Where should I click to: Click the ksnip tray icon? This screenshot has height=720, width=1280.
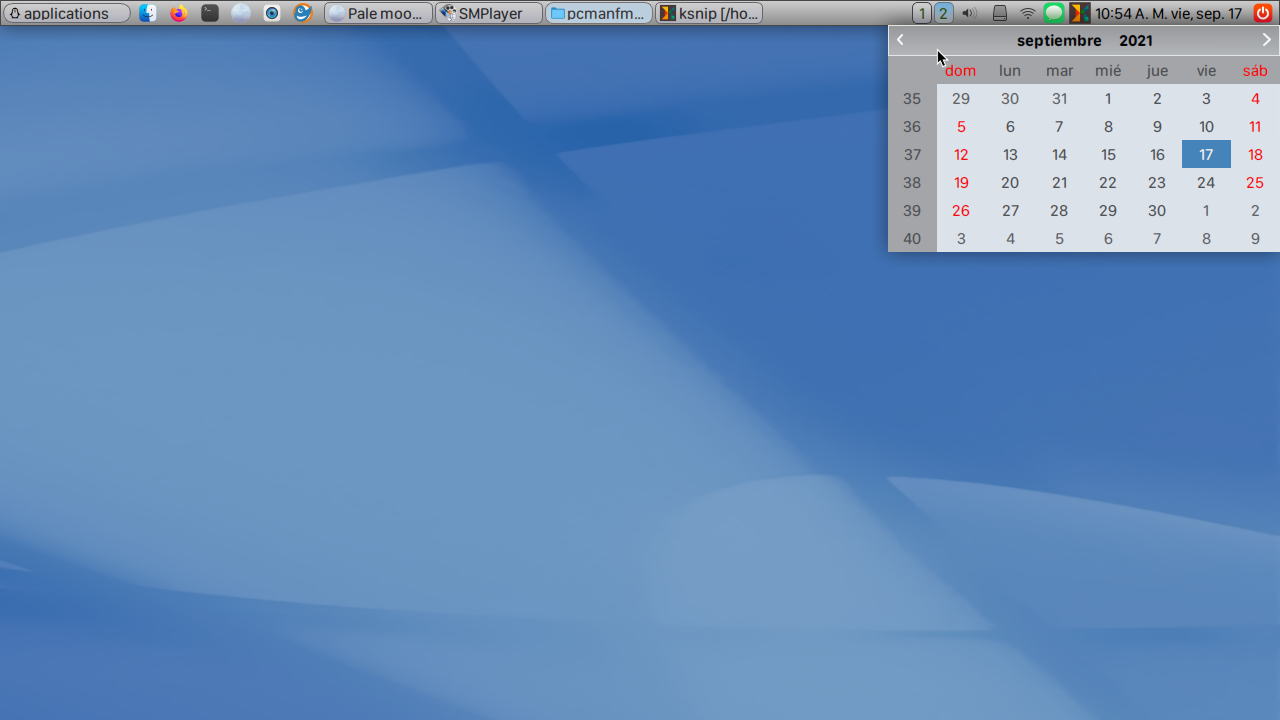(x=1080, y=13)
